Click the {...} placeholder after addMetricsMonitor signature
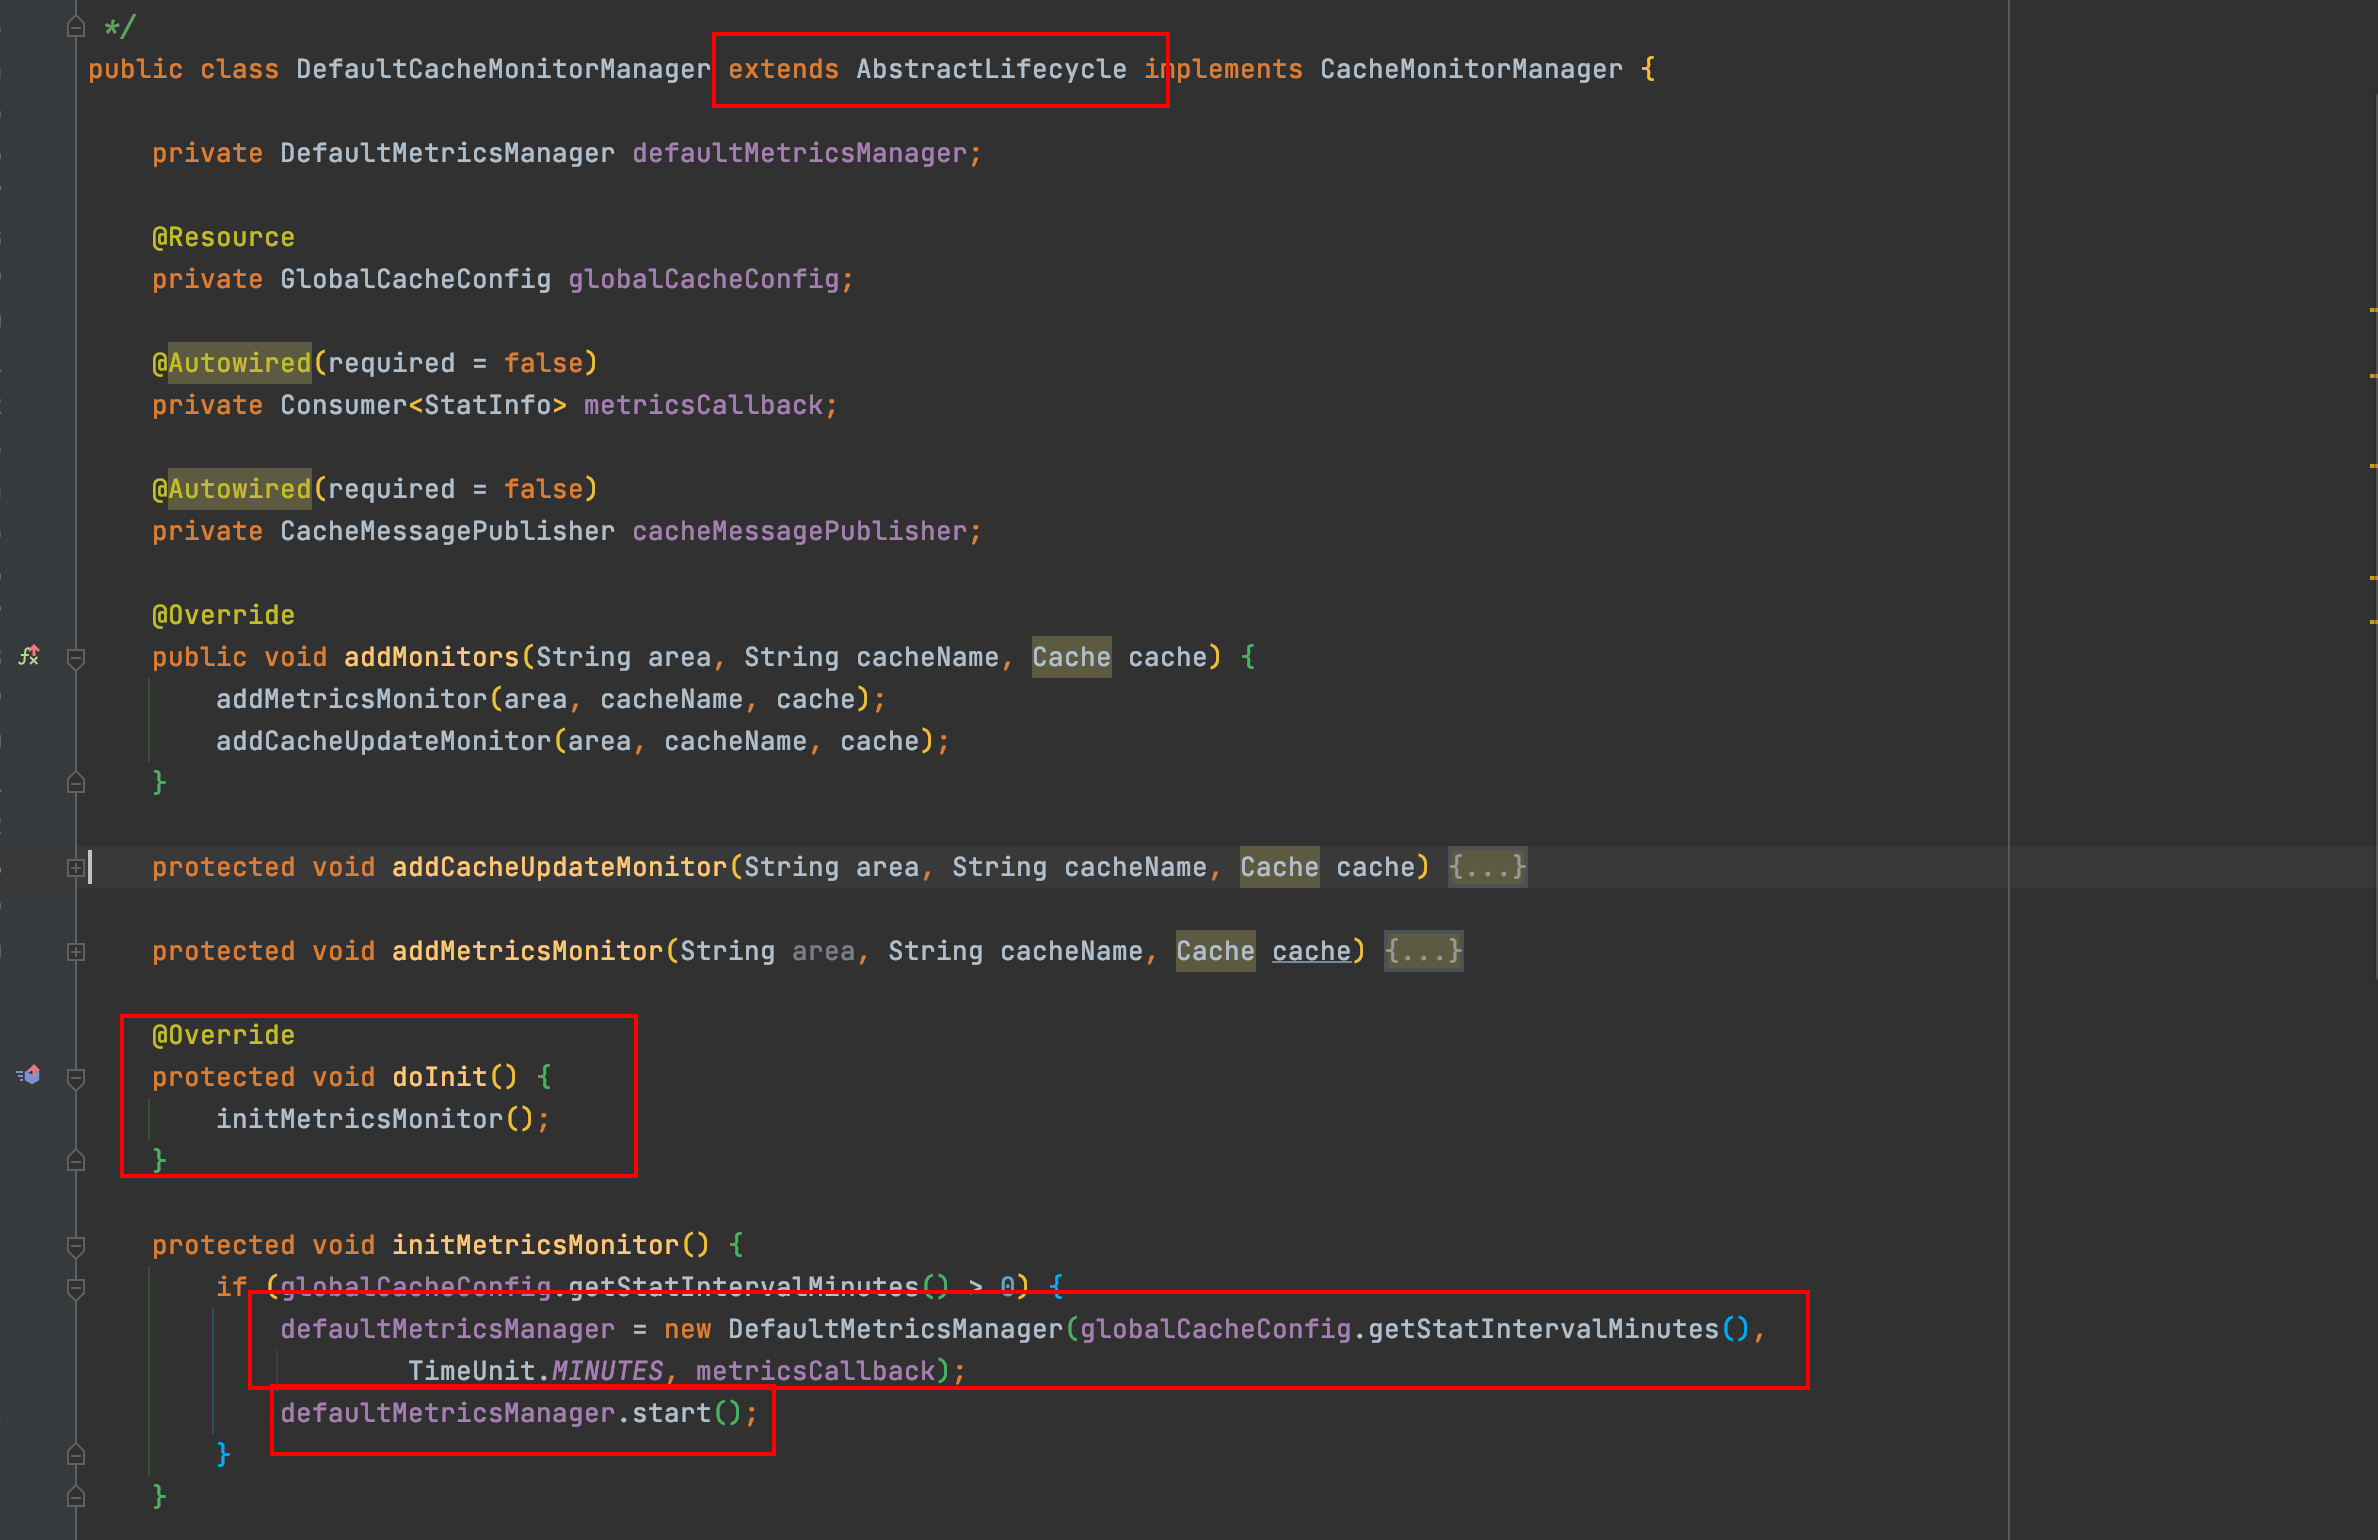This screenshot has width=2378, height=1540. (1423, 951)
